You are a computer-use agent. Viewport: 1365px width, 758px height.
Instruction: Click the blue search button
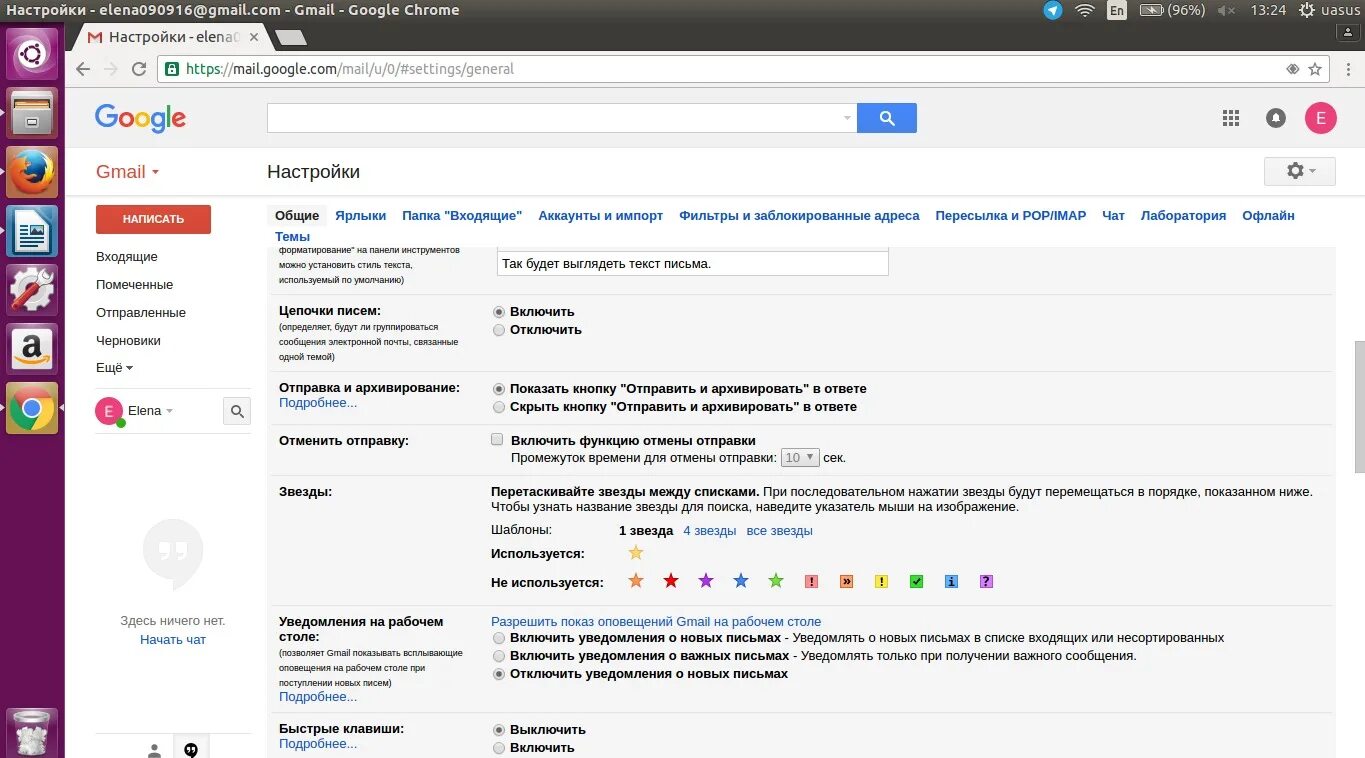click(887, 118)
